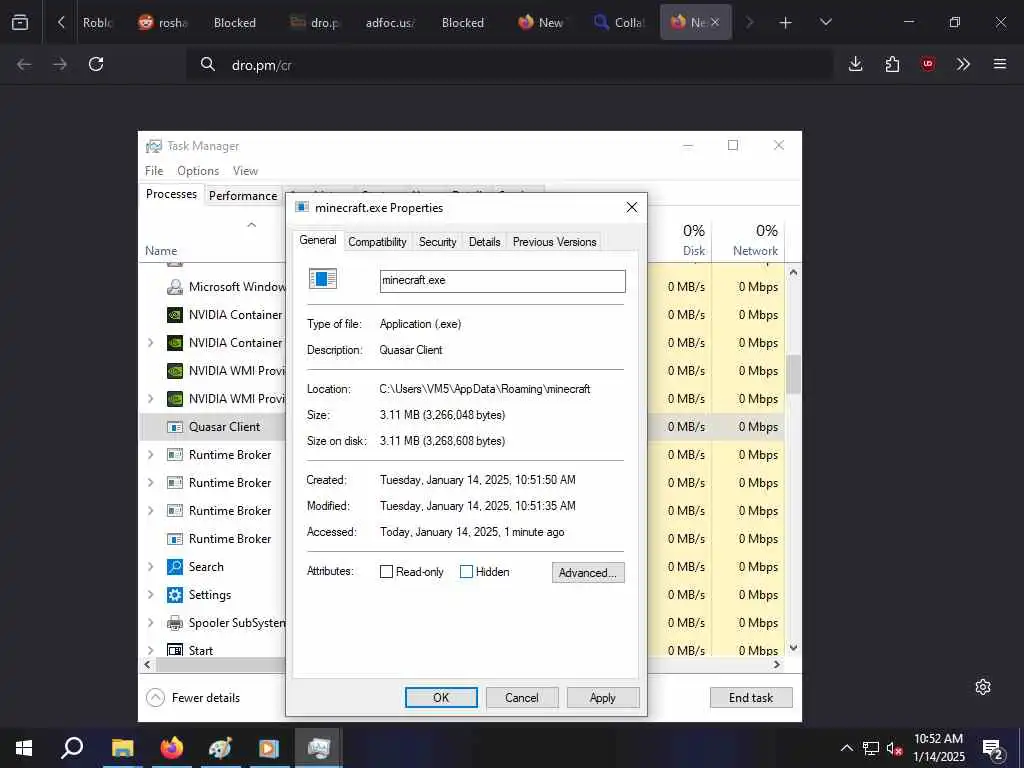Go back in Firefox history

(24, 64)
